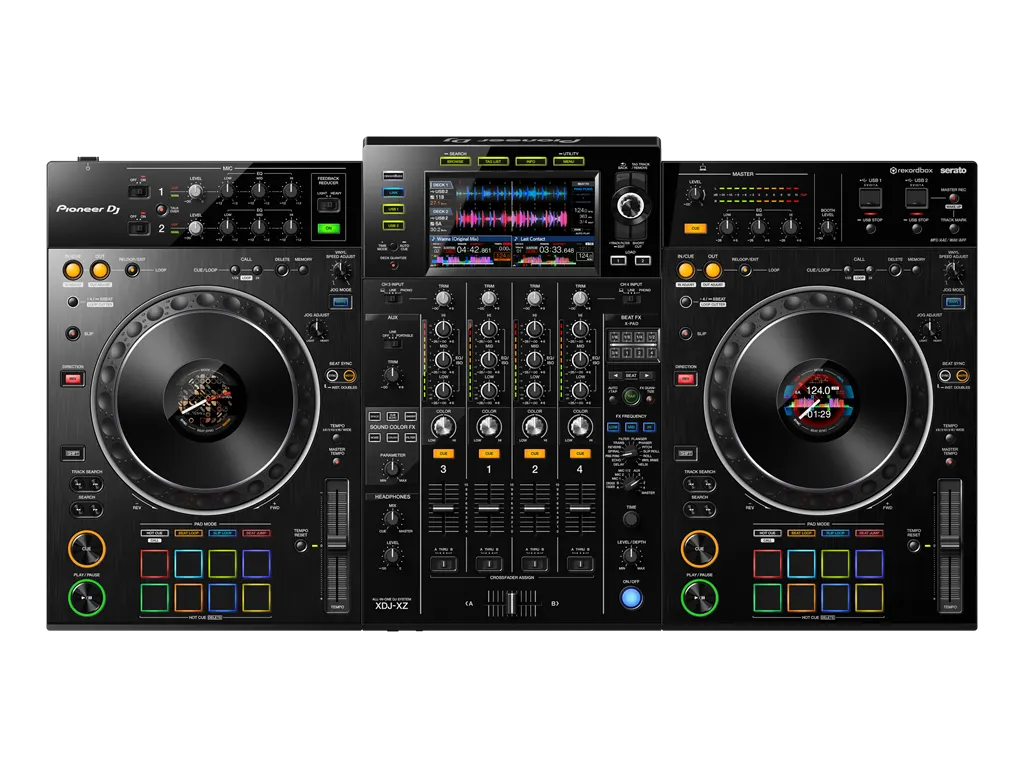Toggle headphone CUE on channel 1
This screenshot has width=1024, height=768.
pos(489,453)
